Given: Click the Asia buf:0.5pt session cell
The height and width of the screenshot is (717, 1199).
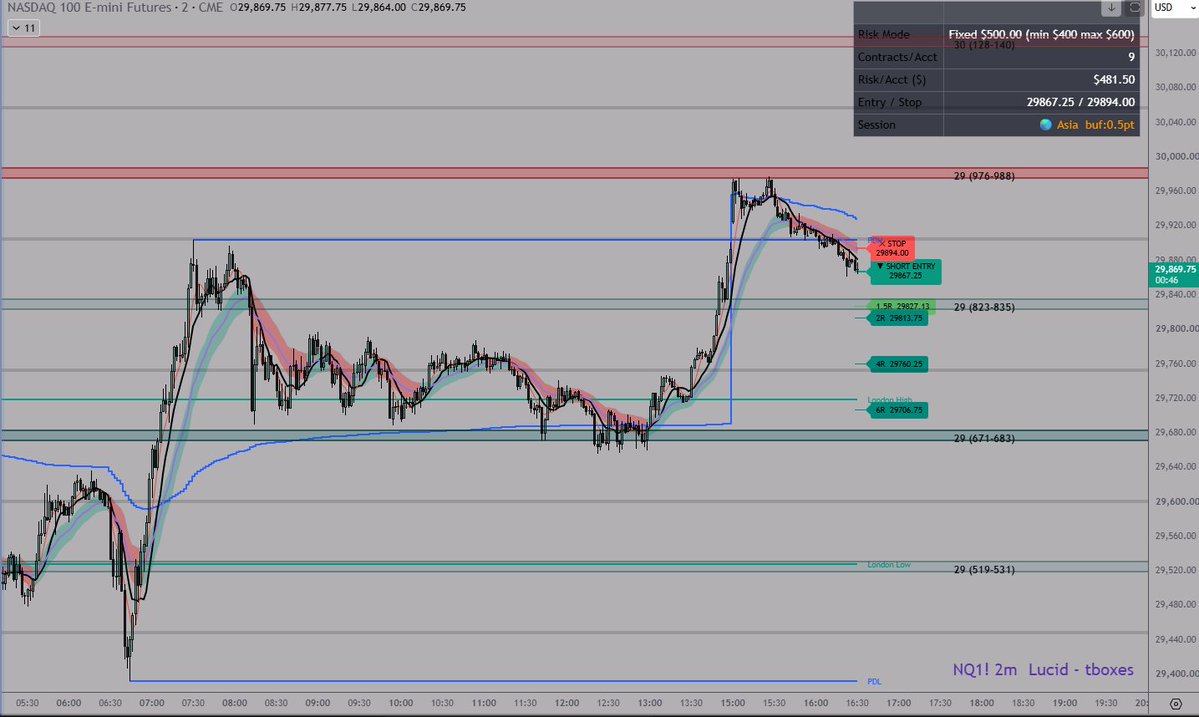Looking at the screenshot, I should click(1041, 125).
